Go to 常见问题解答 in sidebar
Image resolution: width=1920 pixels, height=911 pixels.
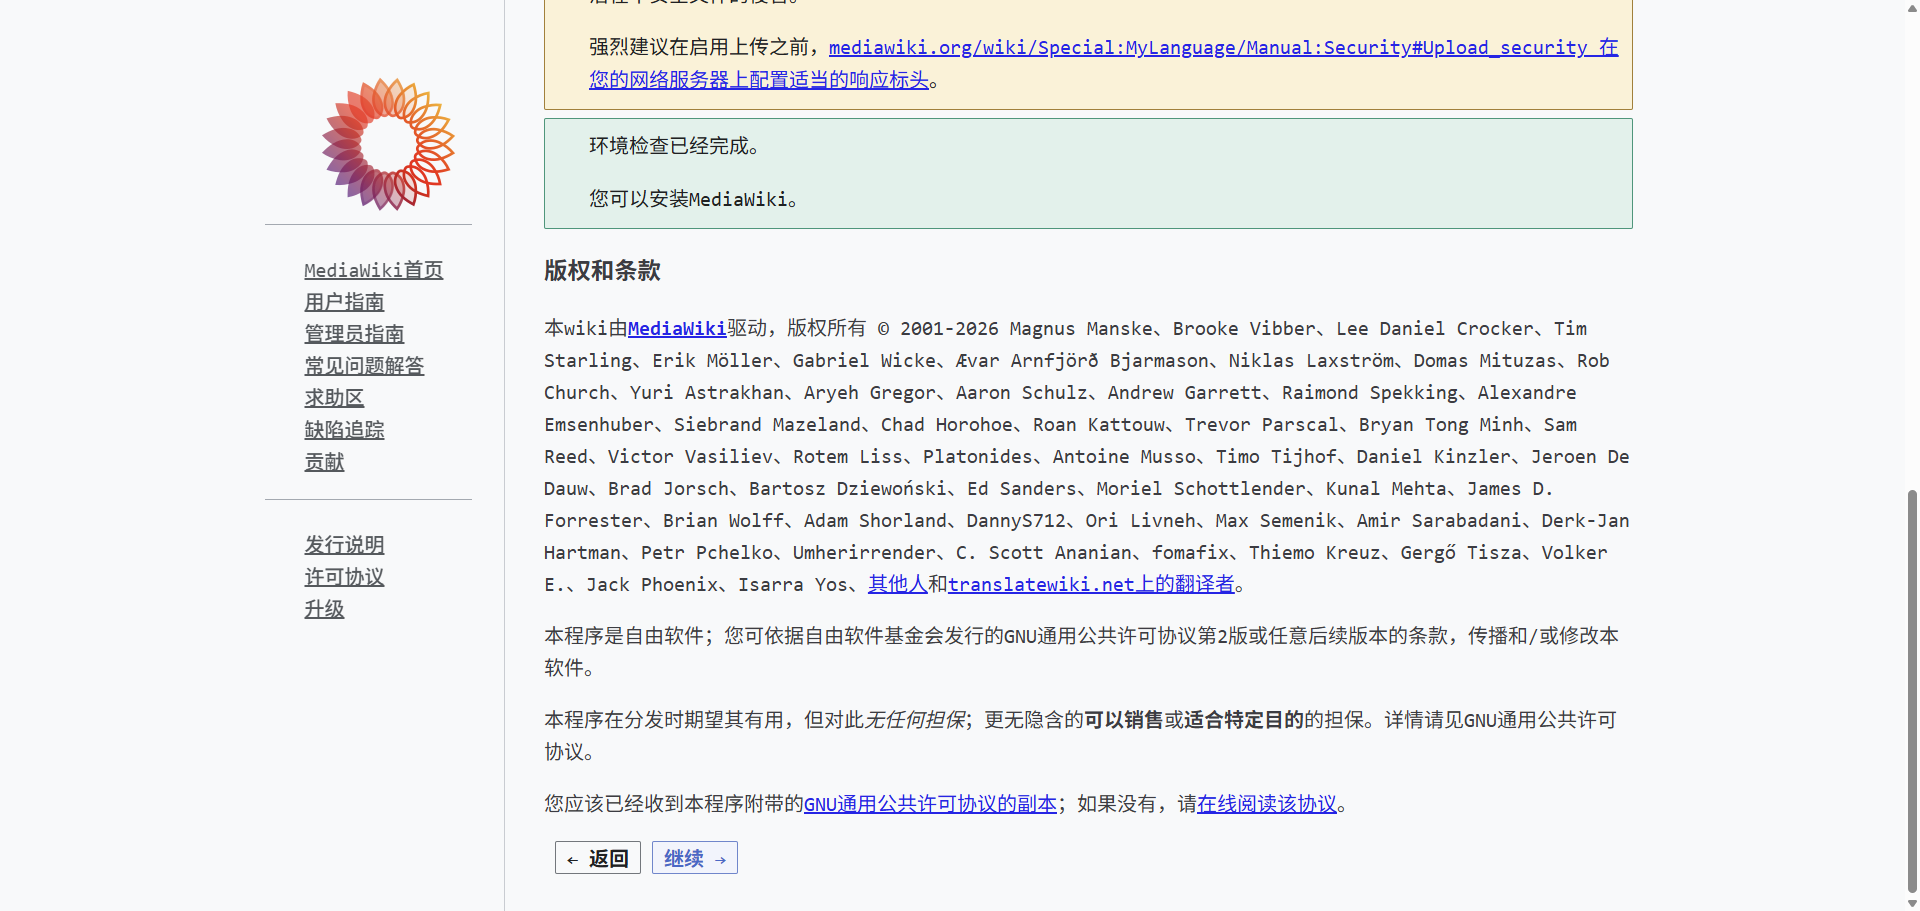364,366
